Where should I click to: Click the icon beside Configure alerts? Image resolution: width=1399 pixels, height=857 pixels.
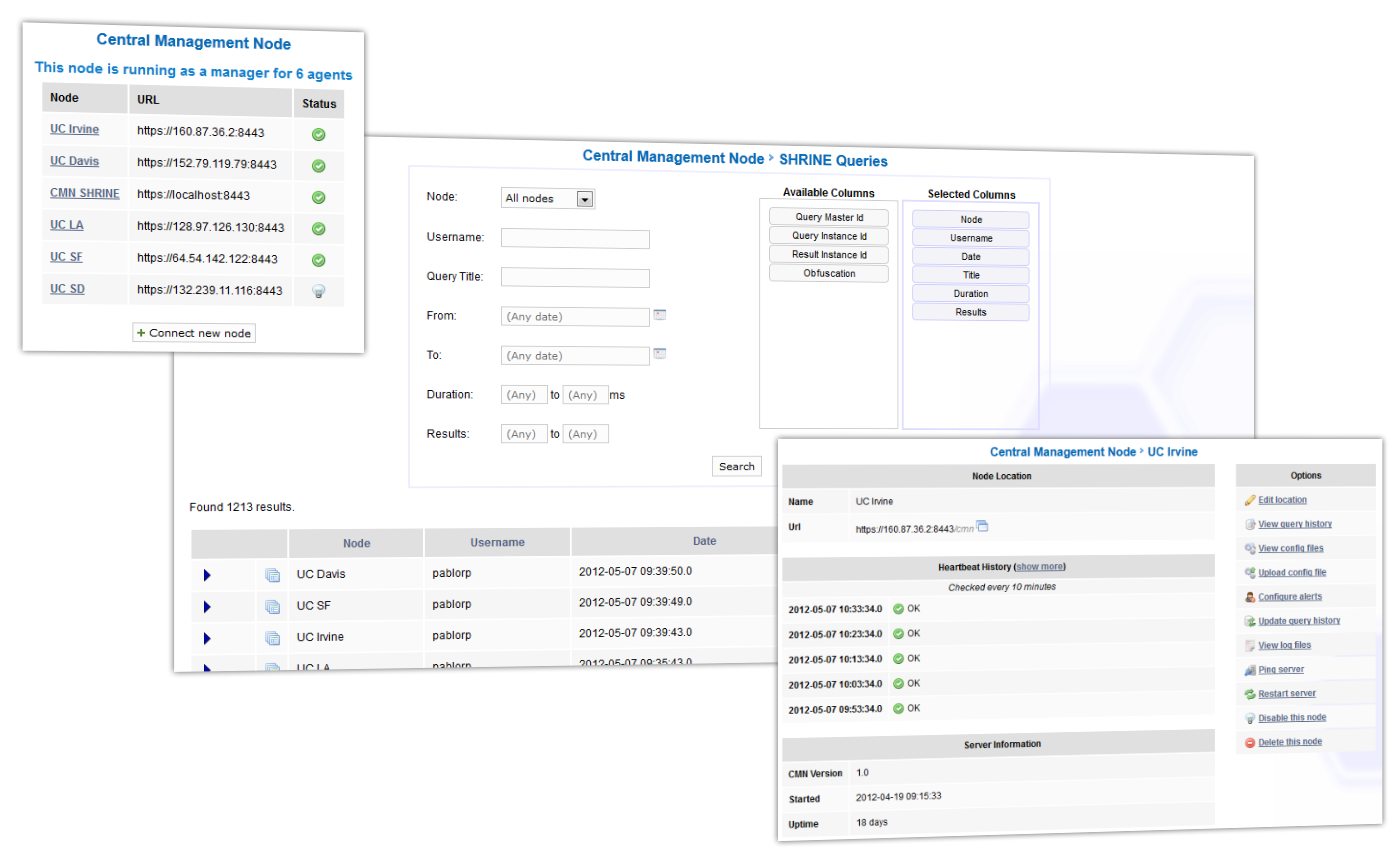click(x=1250, y=597)
